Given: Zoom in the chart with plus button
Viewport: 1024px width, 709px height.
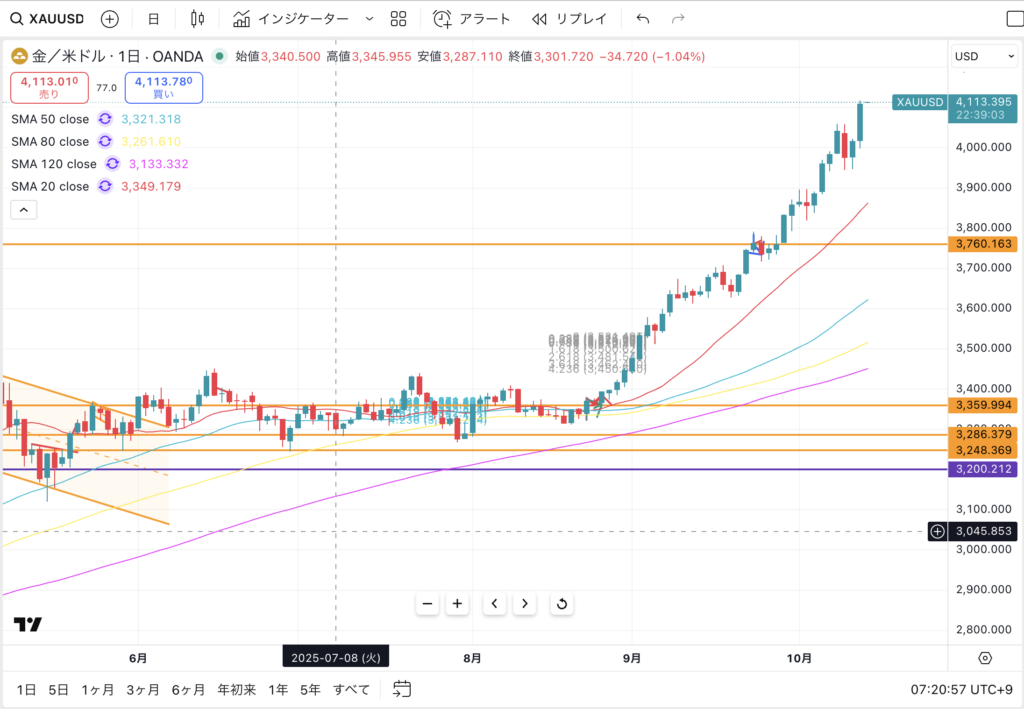Looking at the screenshot, I should [x=457, y=603].
